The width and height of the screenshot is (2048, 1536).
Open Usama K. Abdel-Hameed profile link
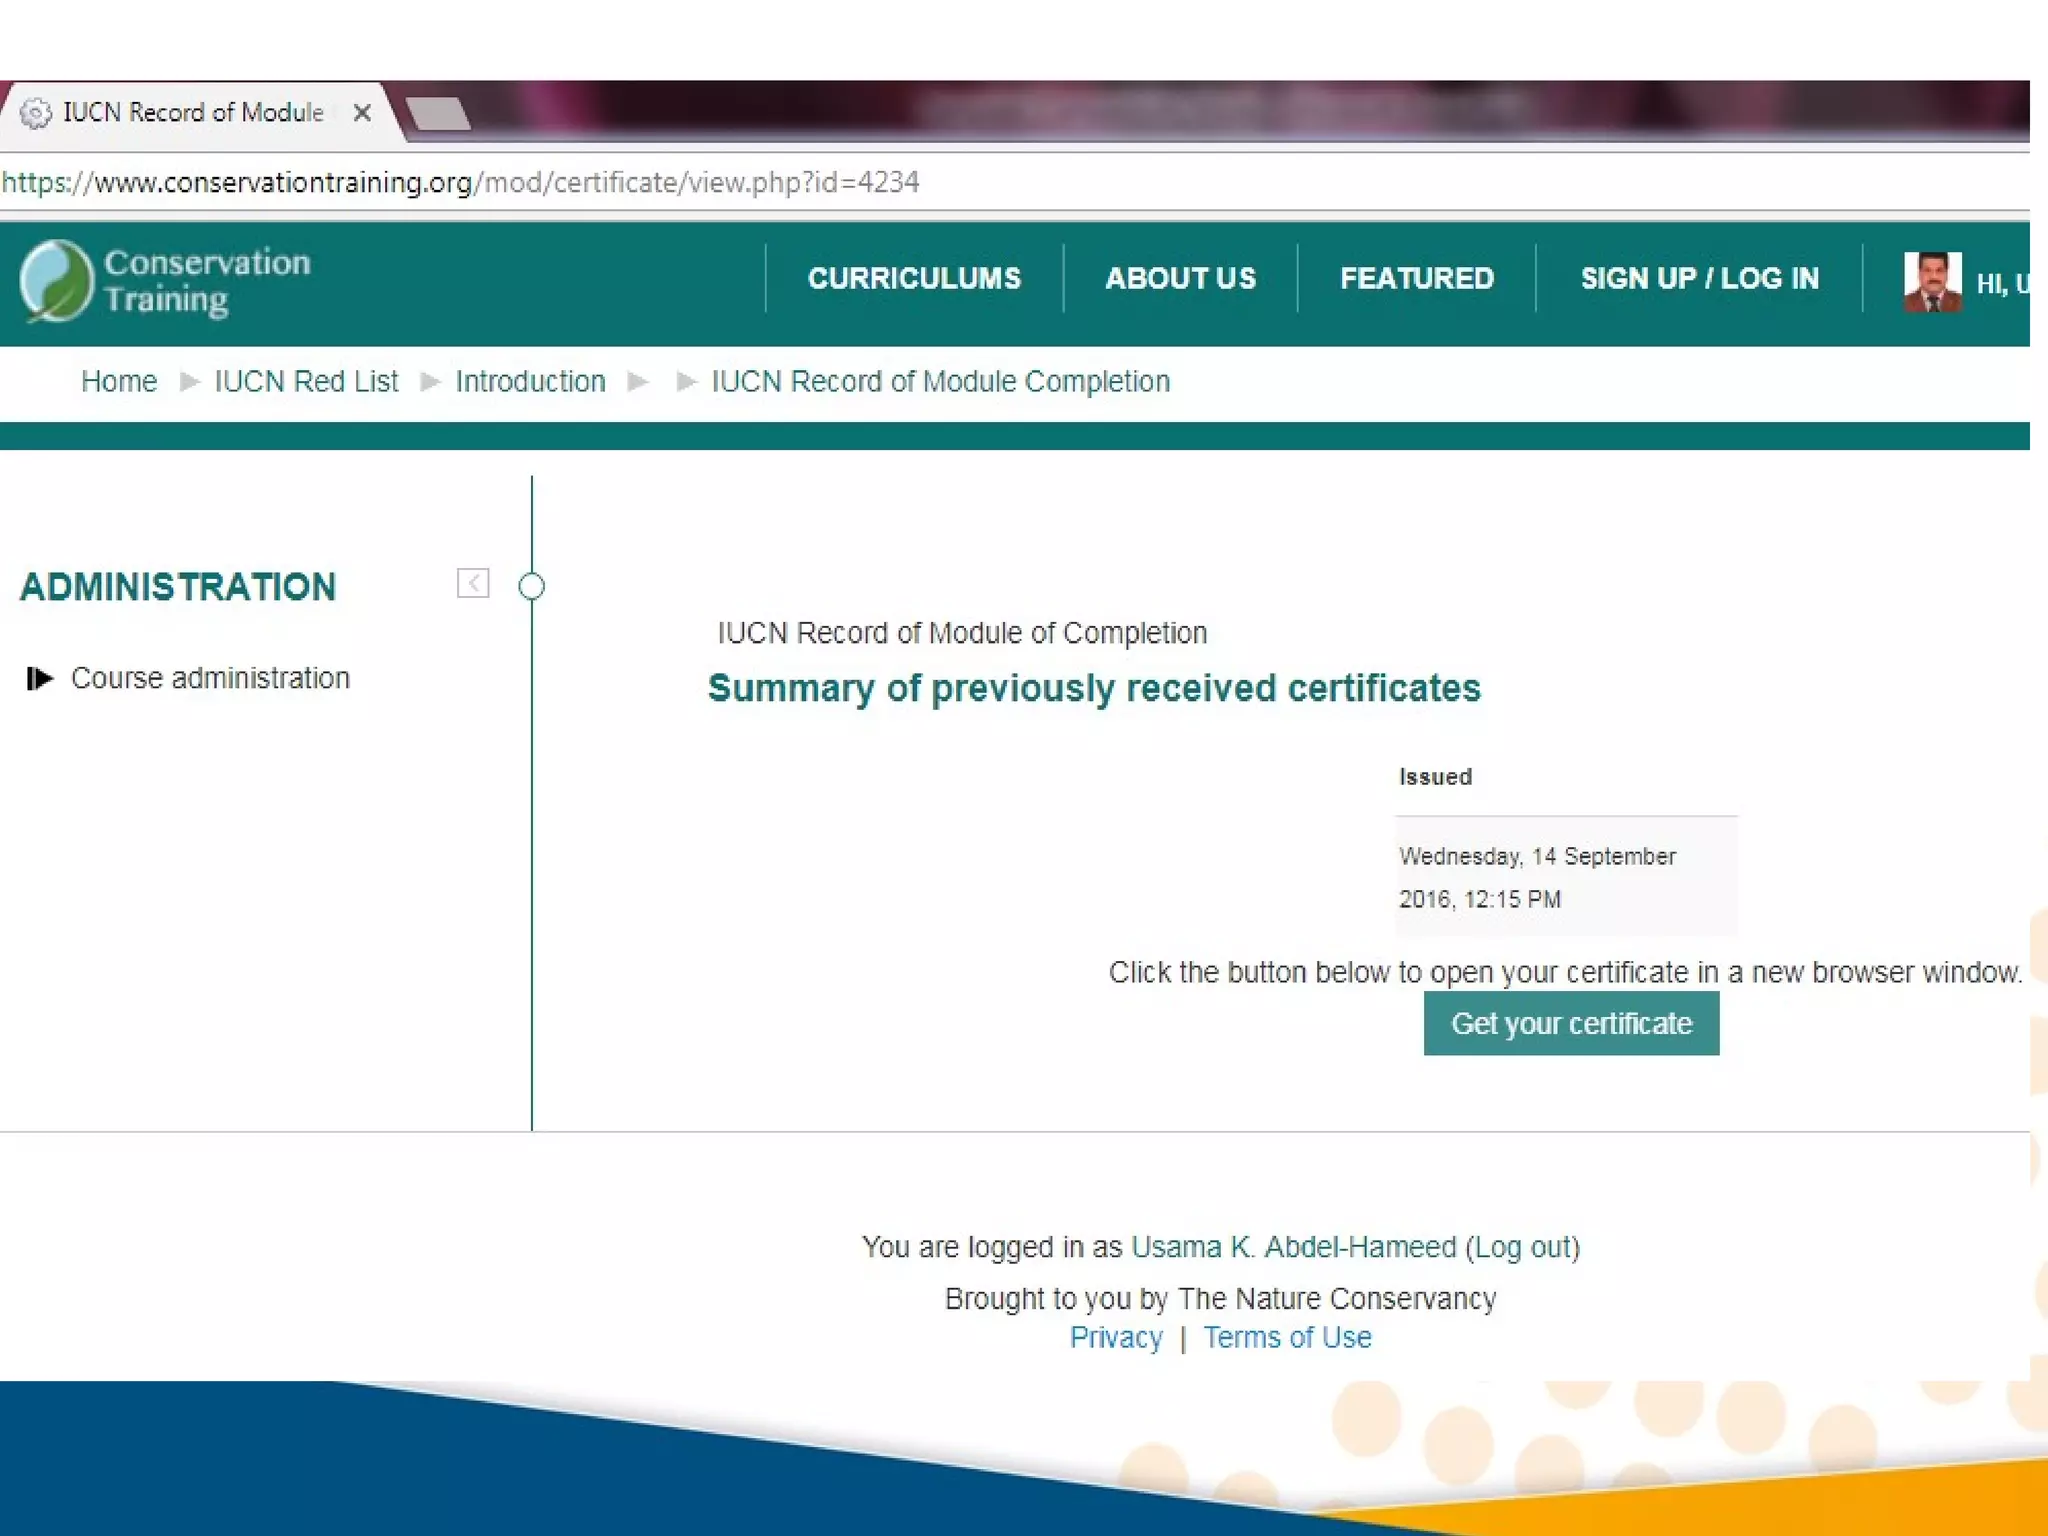(x=1293, y=1247)
